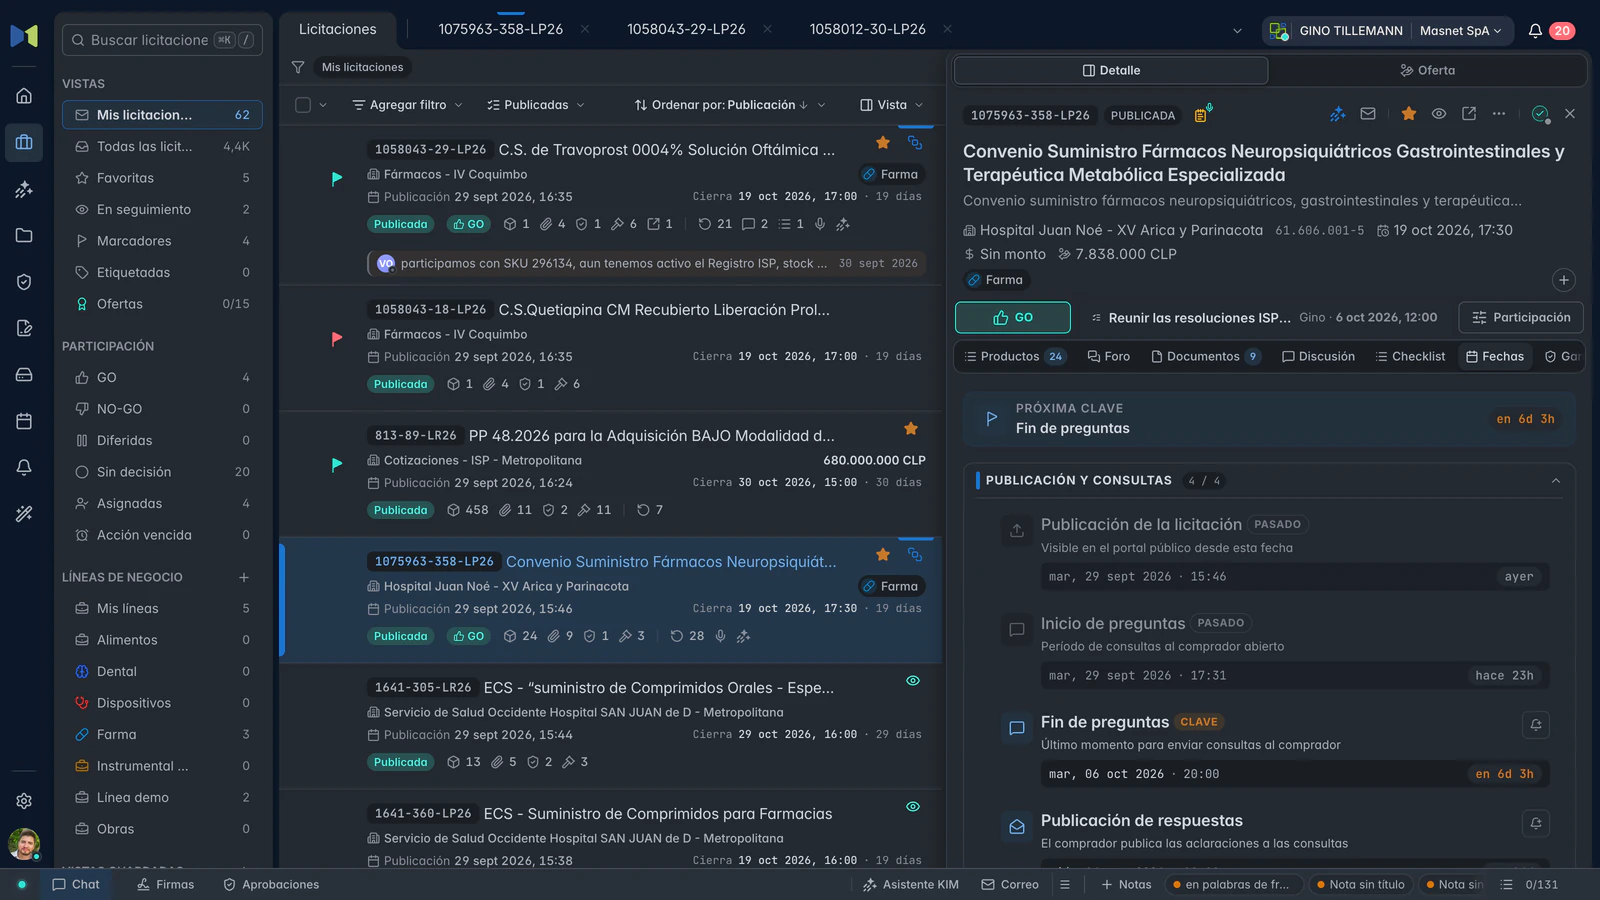Open the chevron next to select-all checkbox
This screenshot has height=900, width=1600.
click(323, 105)
